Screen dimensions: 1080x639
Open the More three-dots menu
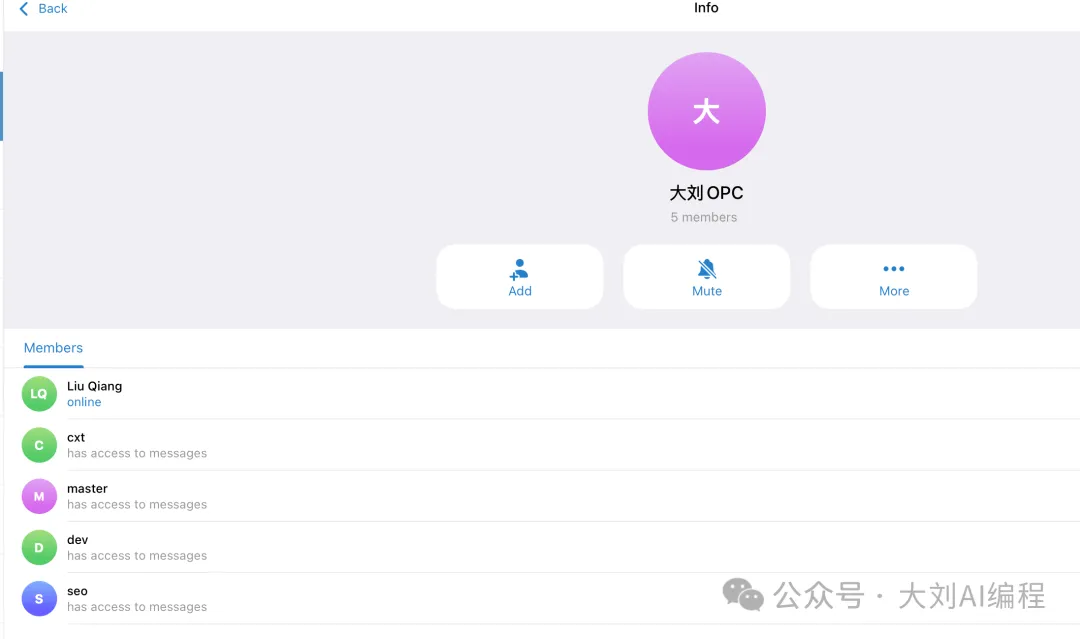pyautogui.click(x=893, y=269)
